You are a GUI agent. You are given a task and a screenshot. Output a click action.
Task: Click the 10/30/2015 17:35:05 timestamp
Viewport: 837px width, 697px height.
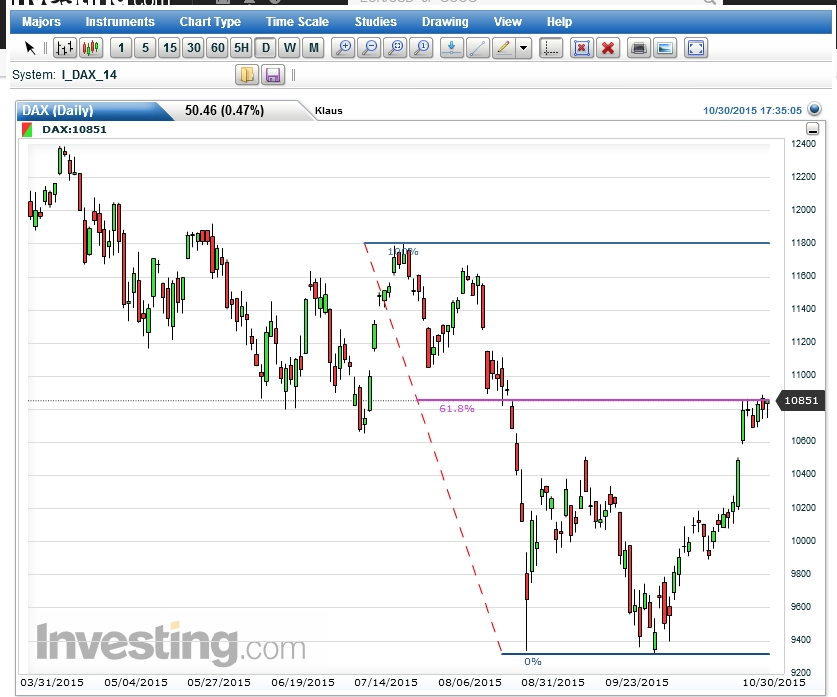point(752,110)
